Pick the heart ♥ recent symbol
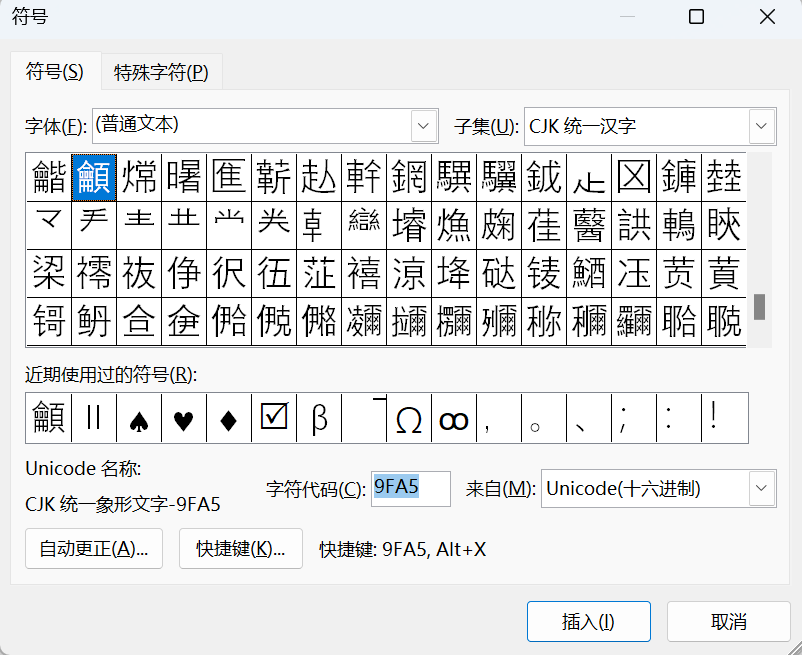 (184, 418)
